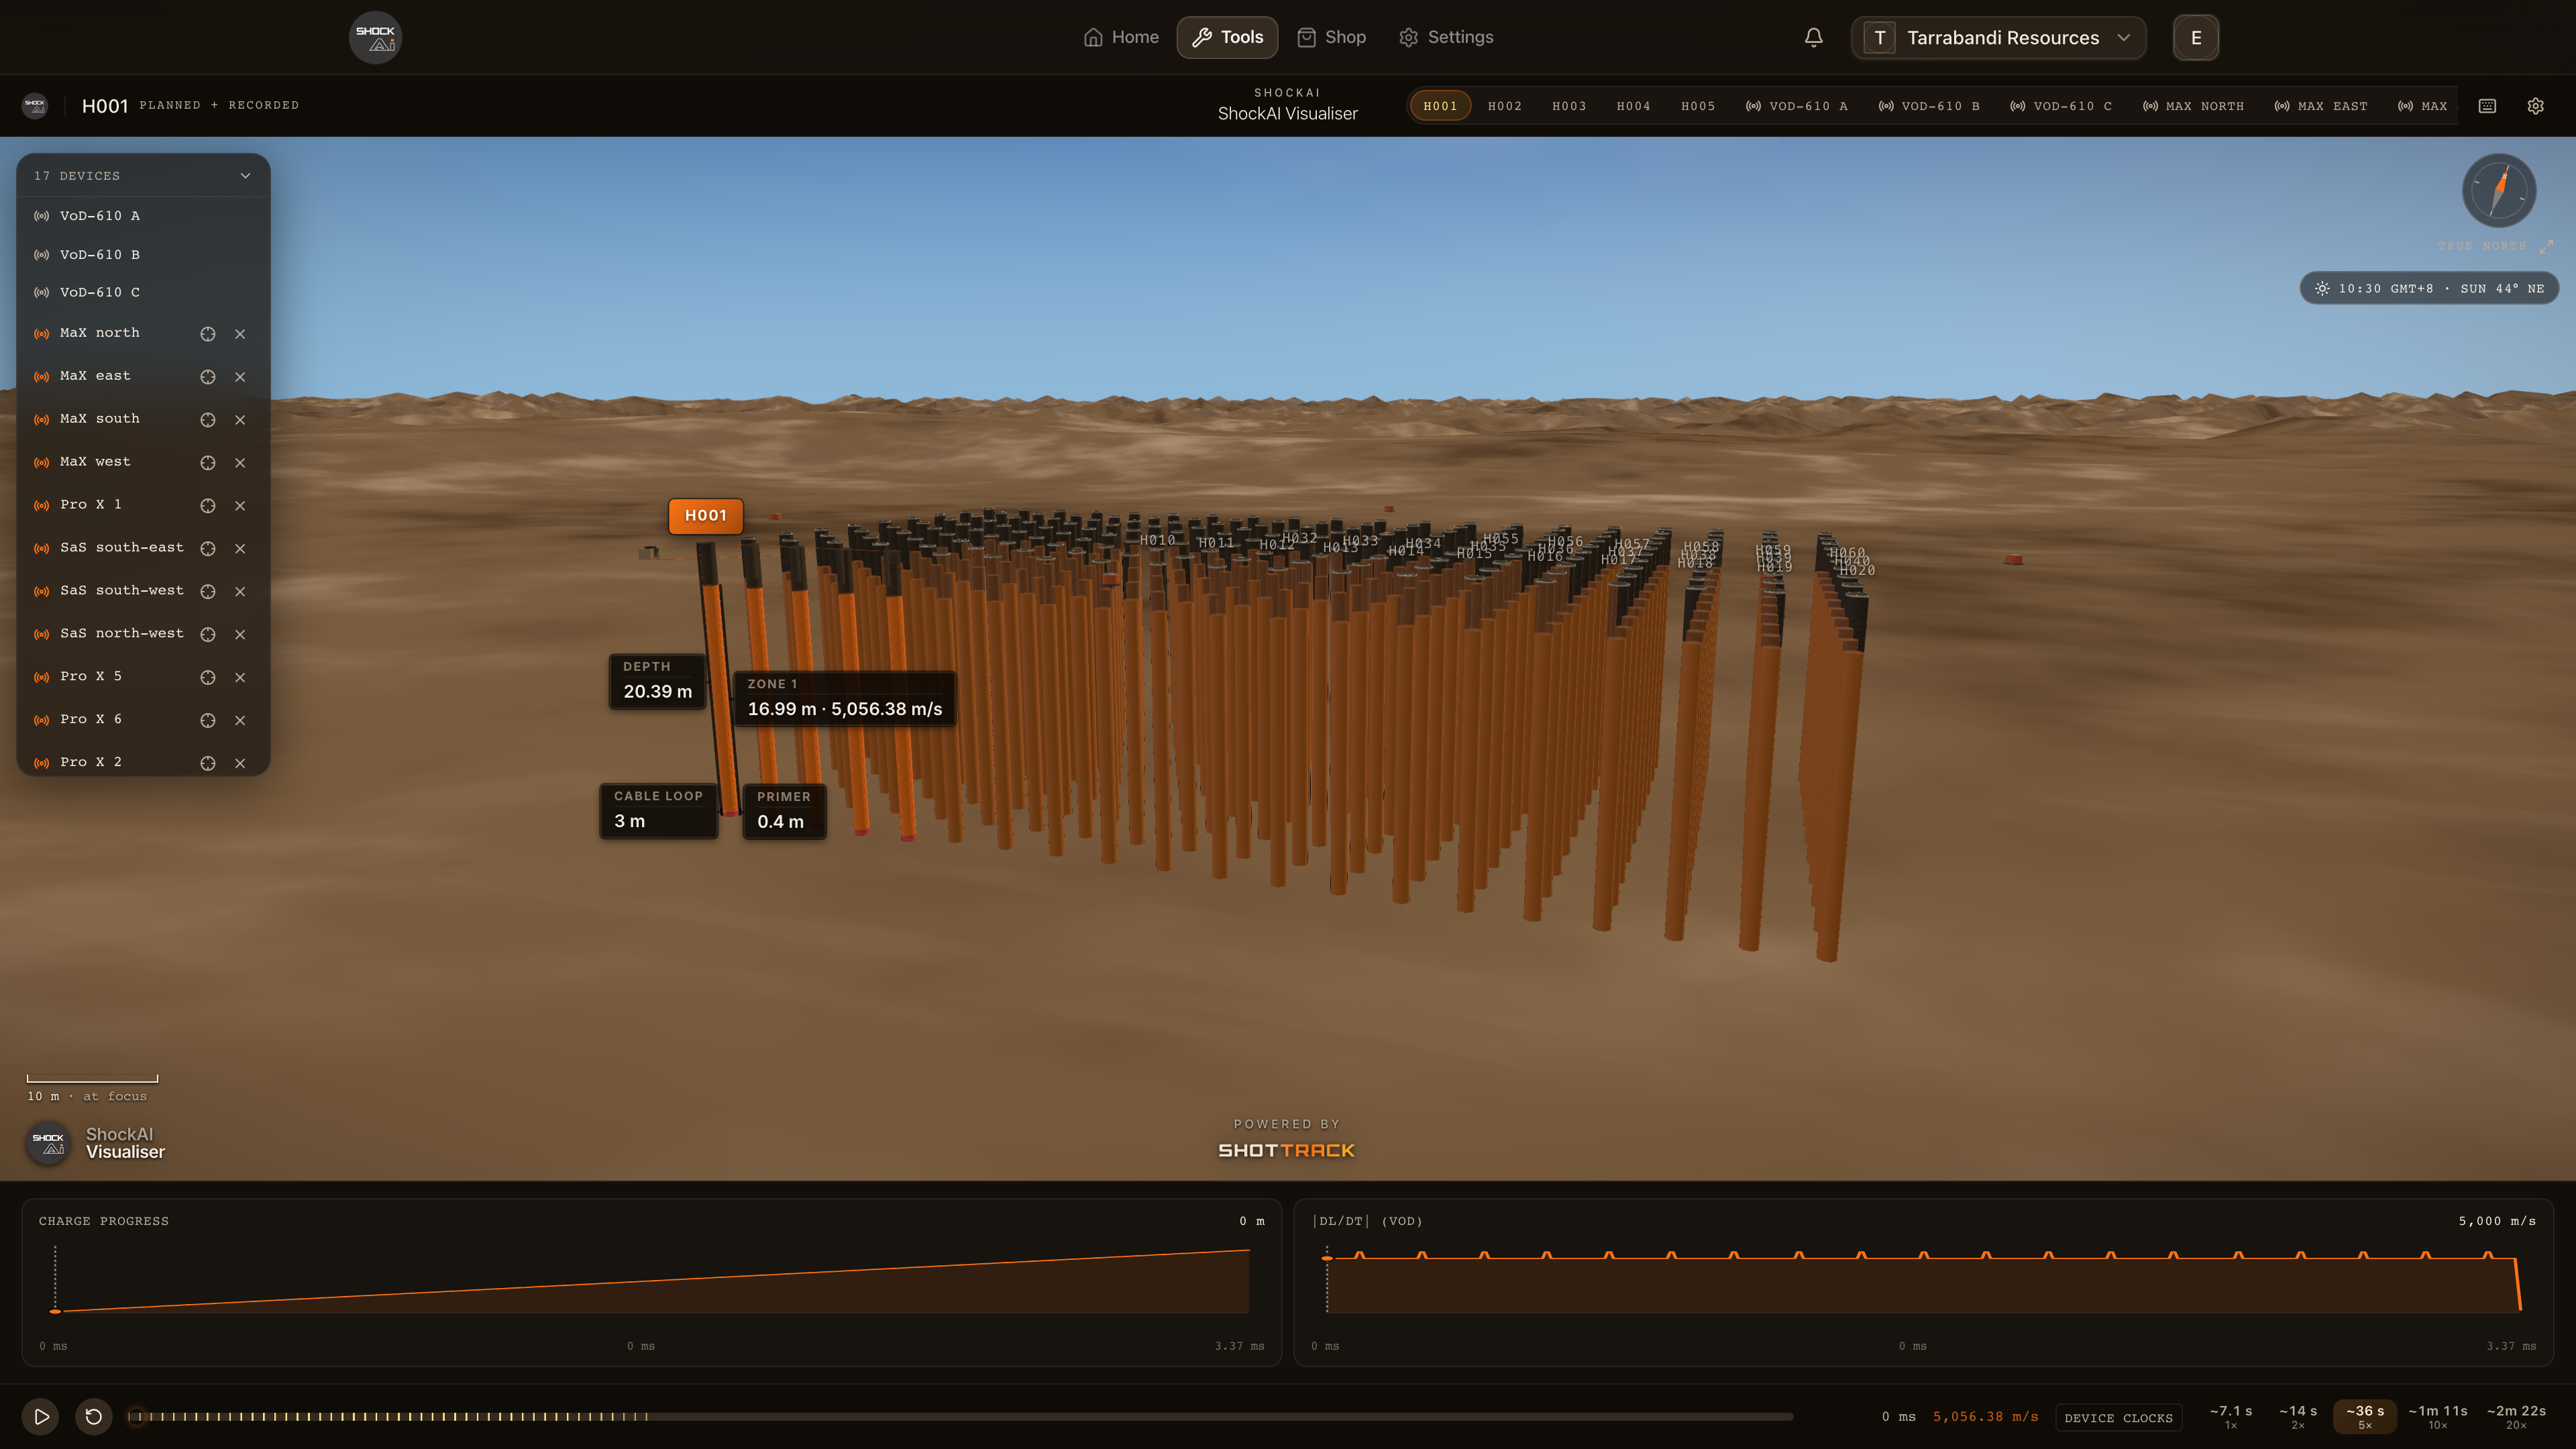Switch to the MAX EAST tab
Image resolution: width=2576 pixels, height=1449 pixels.
coord(2321,106)
